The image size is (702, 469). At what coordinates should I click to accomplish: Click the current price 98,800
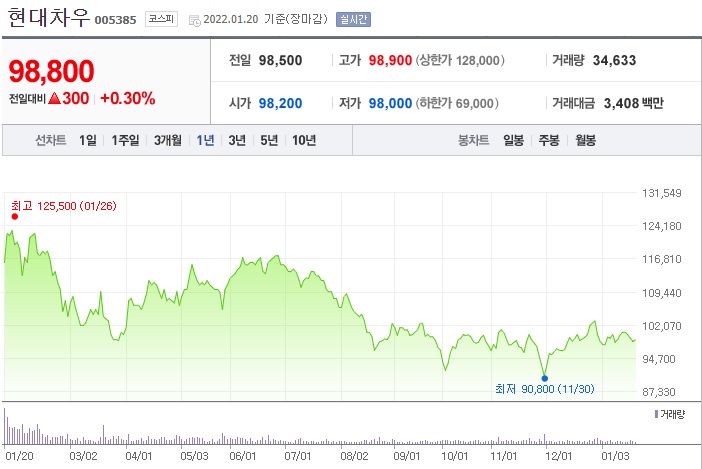51,71
